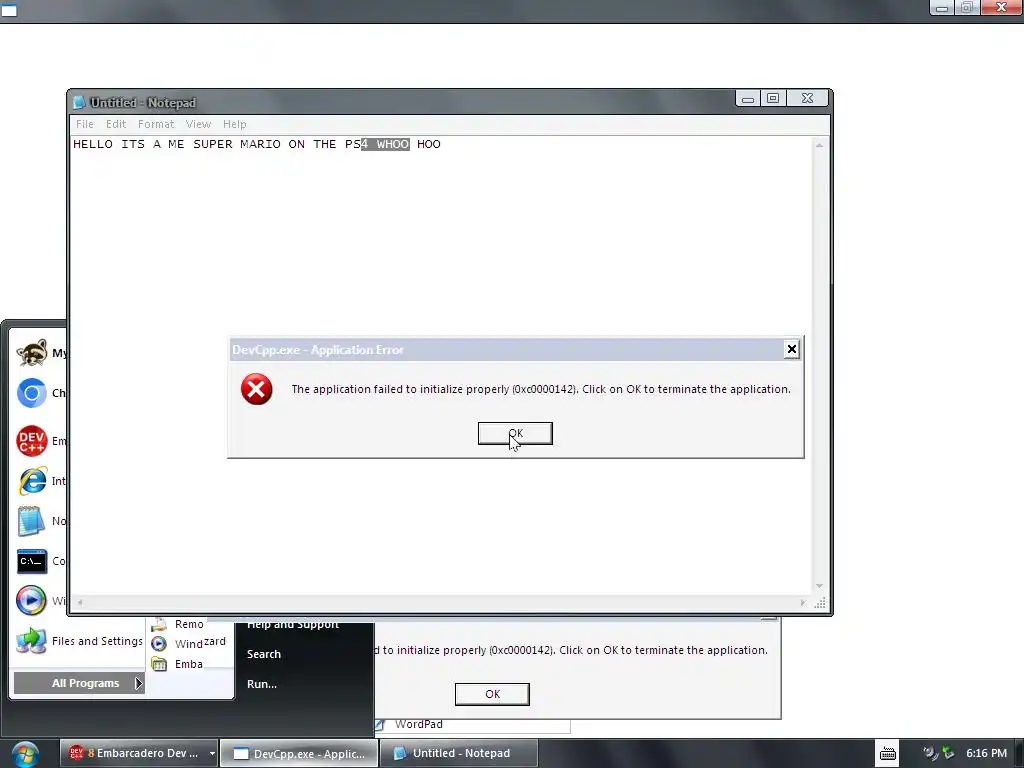Open Files and Settings transfer wizard
Screen dimensions: 1024x768
(79, 641)
